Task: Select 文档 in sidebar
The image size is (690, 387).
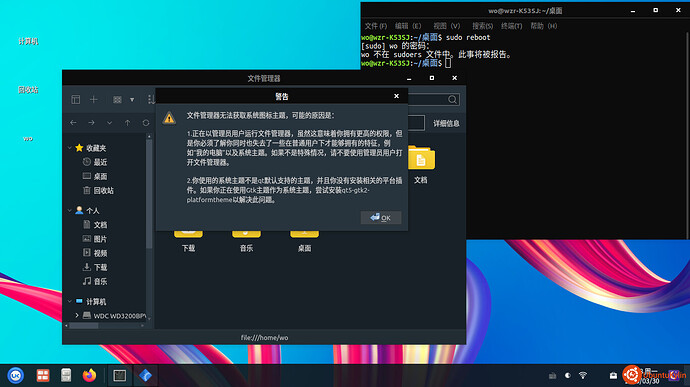Action: [100, 225]
